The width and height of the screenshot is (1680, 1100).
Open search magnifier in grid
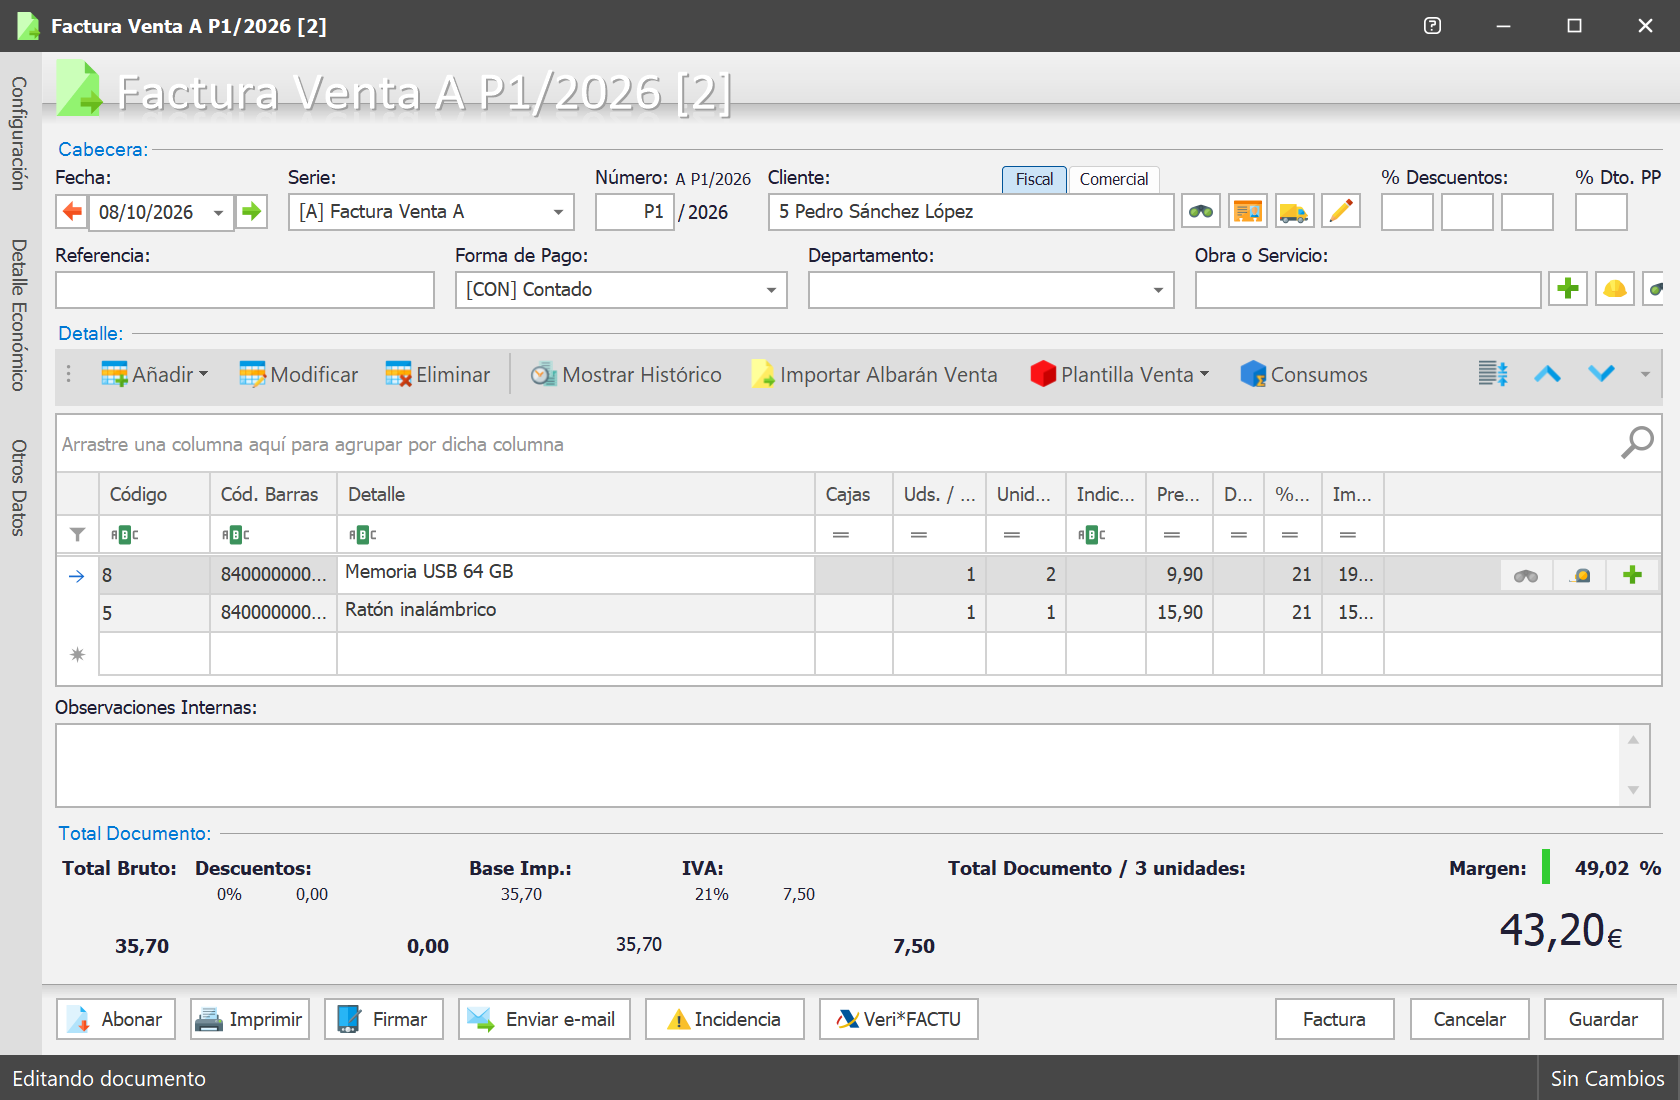point(1637,442)
